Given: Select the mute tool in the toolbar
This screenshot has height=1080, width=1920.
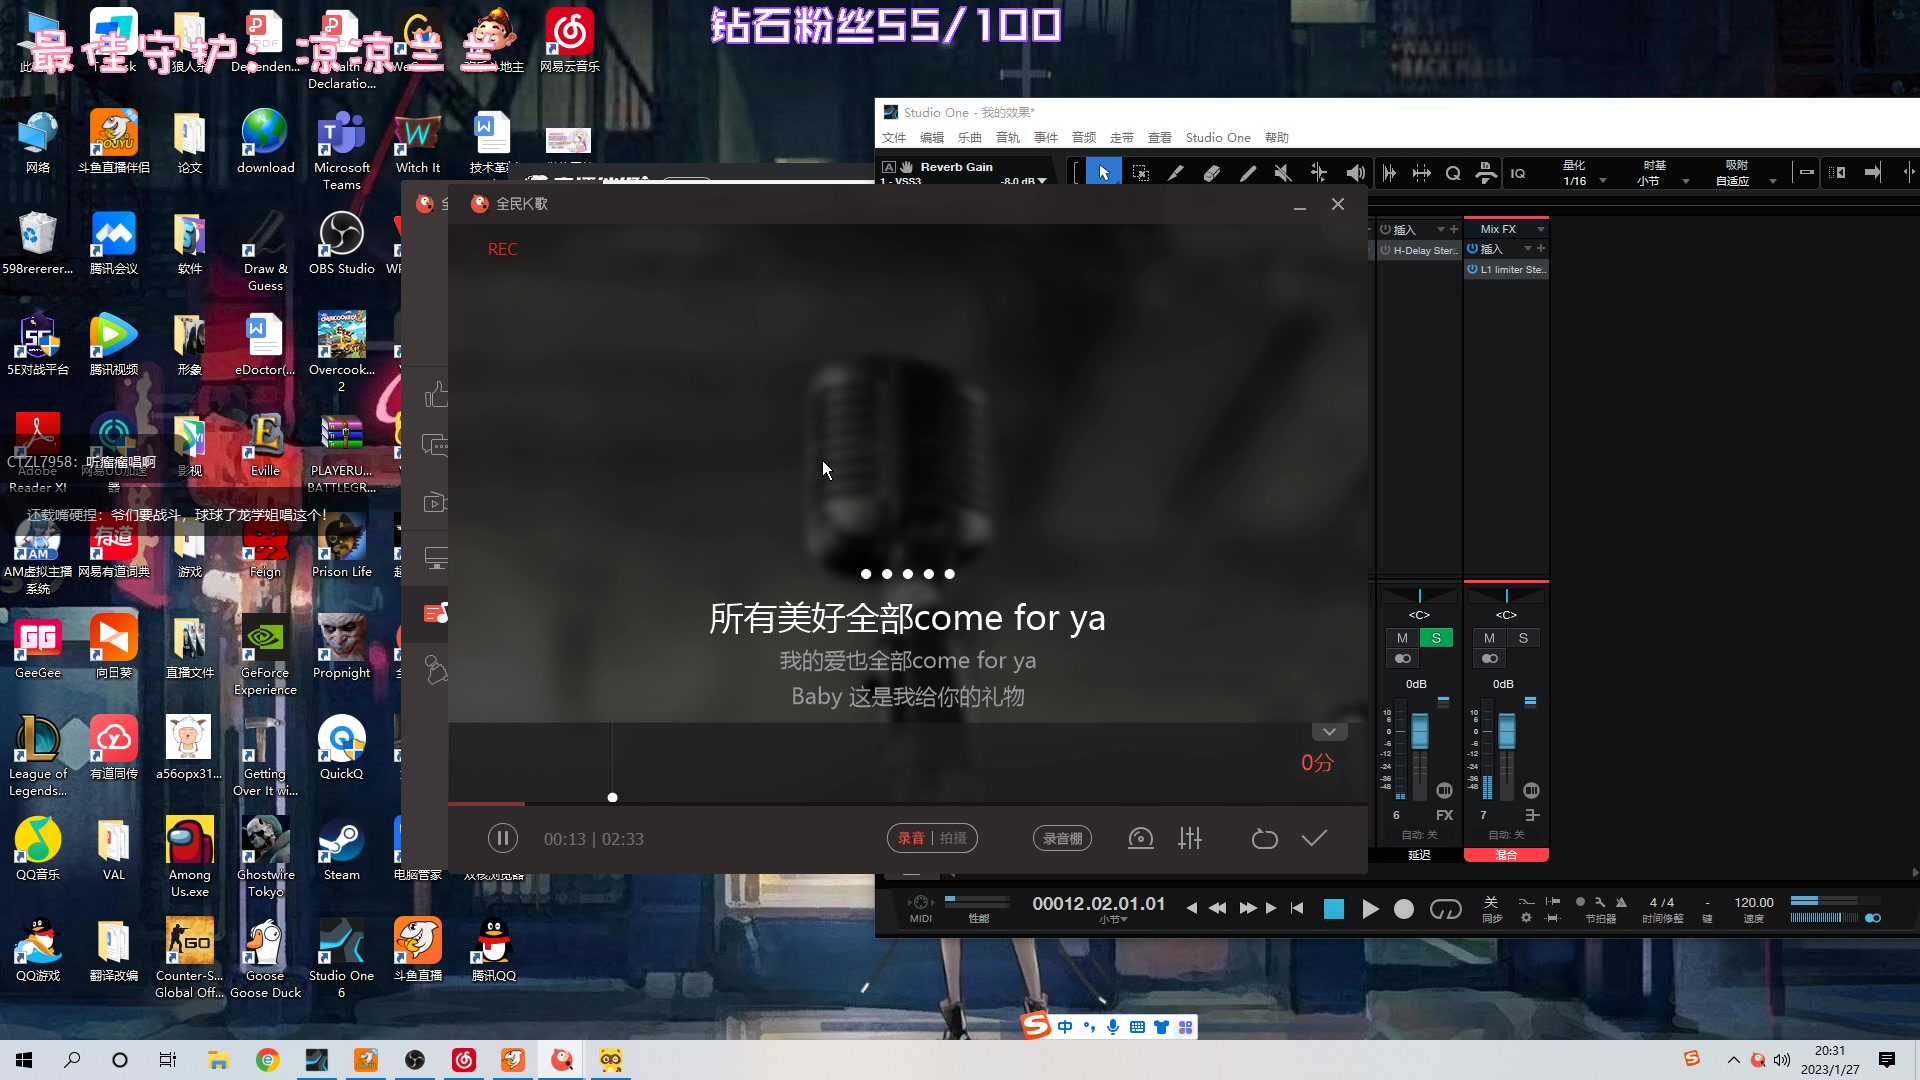Looking at the screenshot, I should click(x=1284, y=172).
